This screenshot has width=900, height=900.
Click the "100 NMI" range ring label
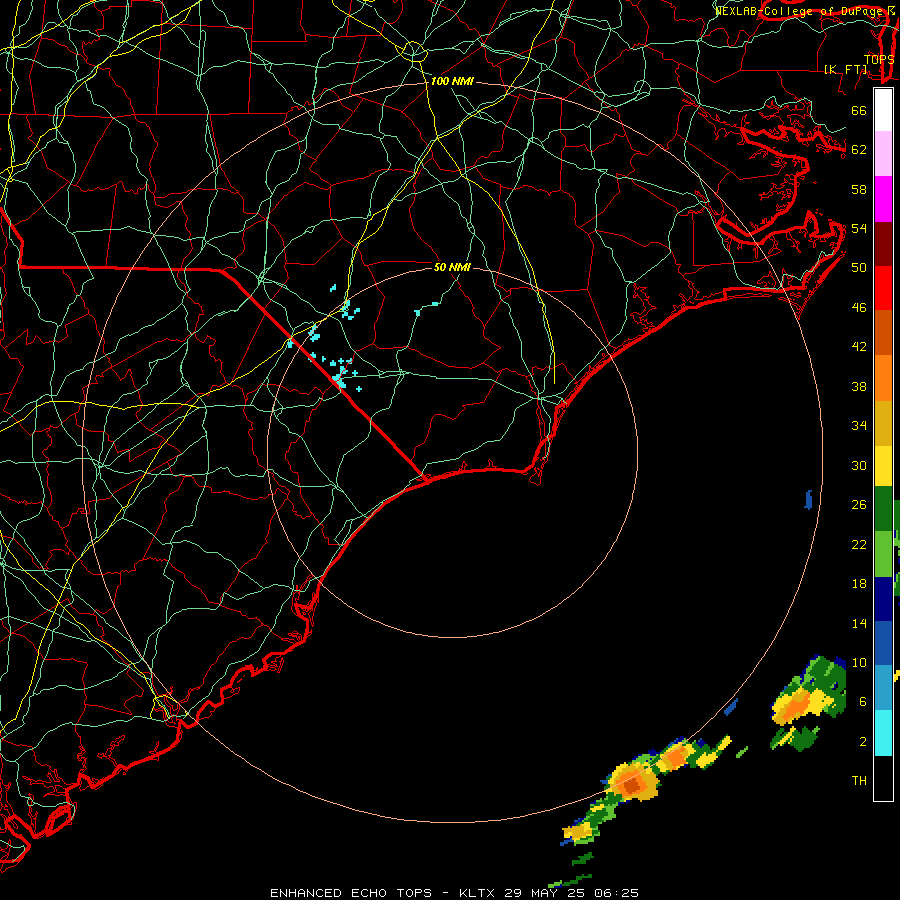click(x=452, y=82)
